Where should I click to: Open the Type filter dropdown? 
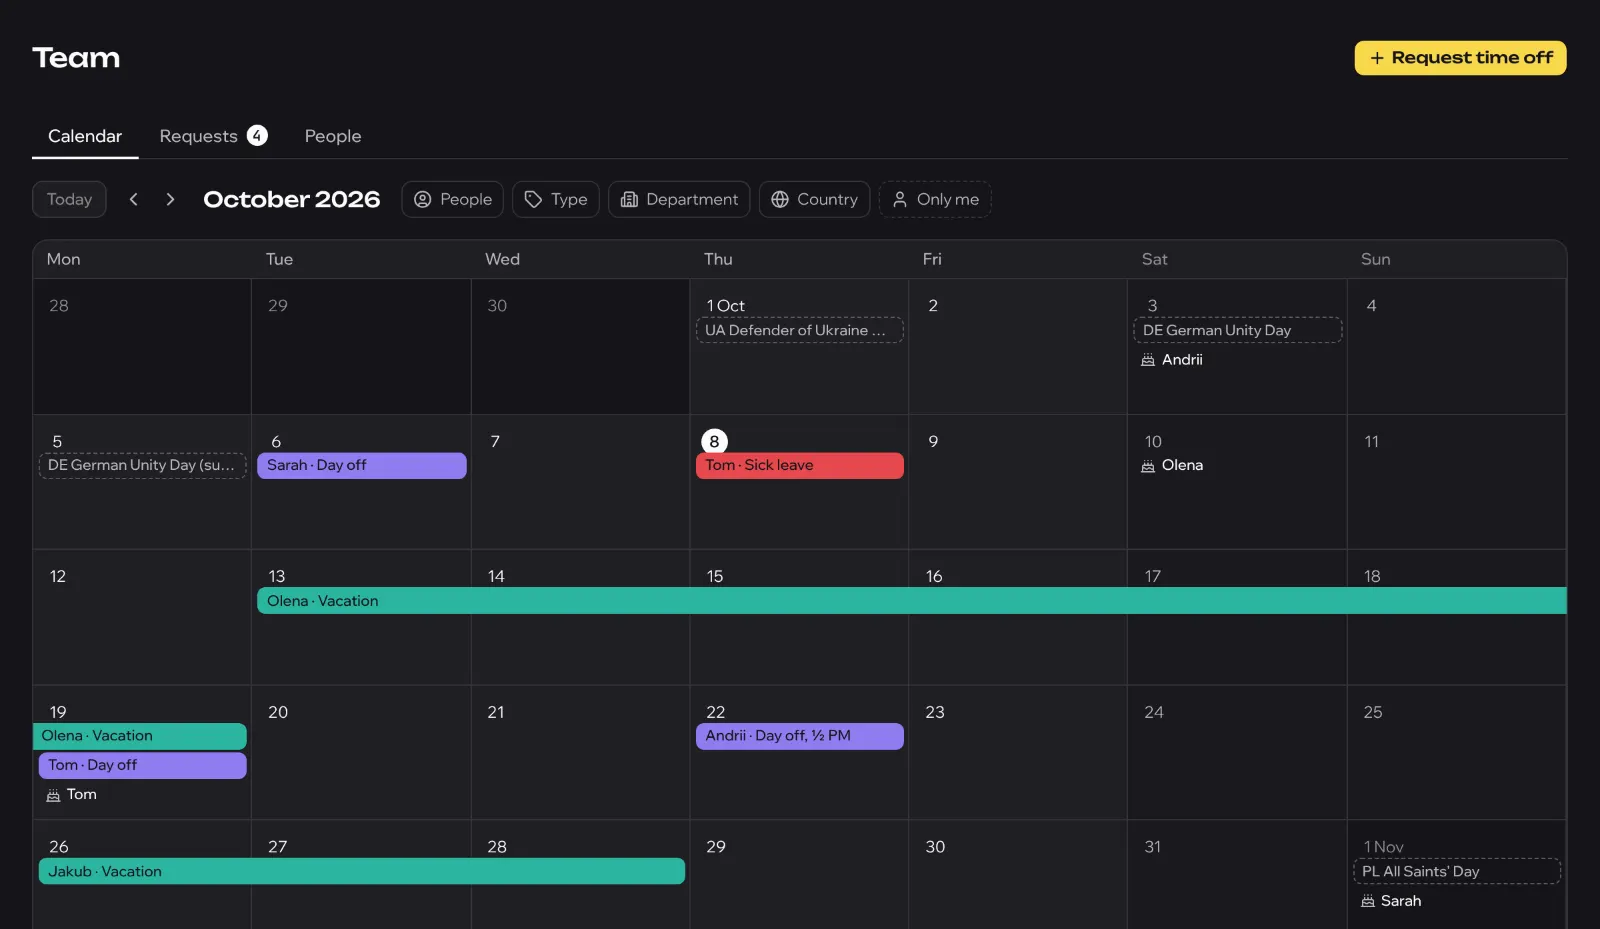(x=556, y=199)
